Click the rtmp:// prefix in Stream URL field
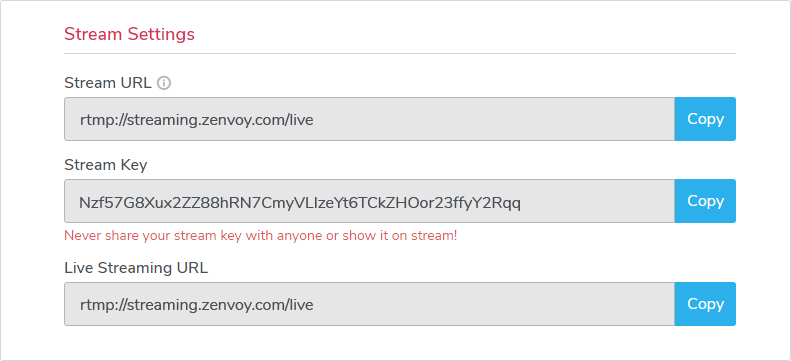 (100, 121)
